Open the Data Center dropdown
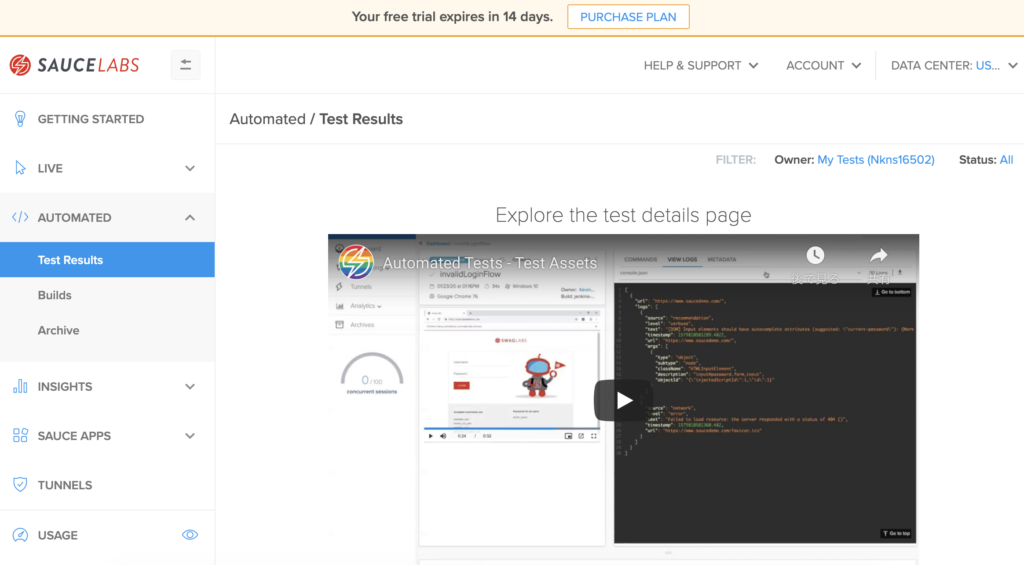The image size is (1024, 565). [x=954, y=65]
